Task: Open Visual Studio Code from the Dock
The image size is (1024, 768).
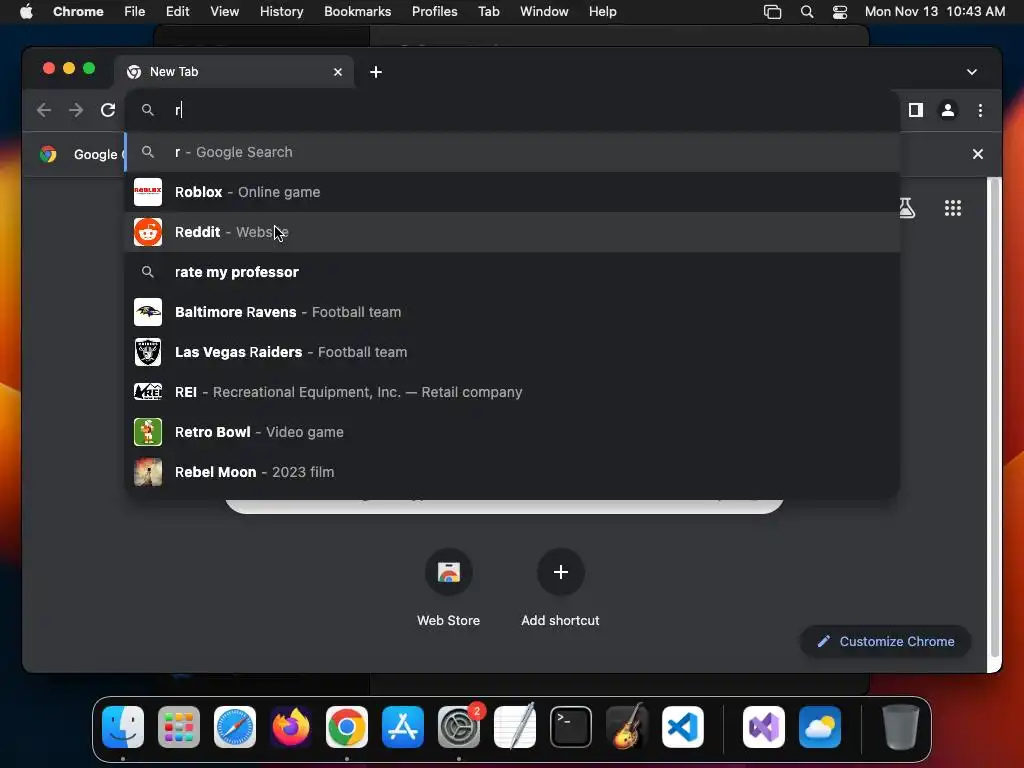Action: pos(683,727)
